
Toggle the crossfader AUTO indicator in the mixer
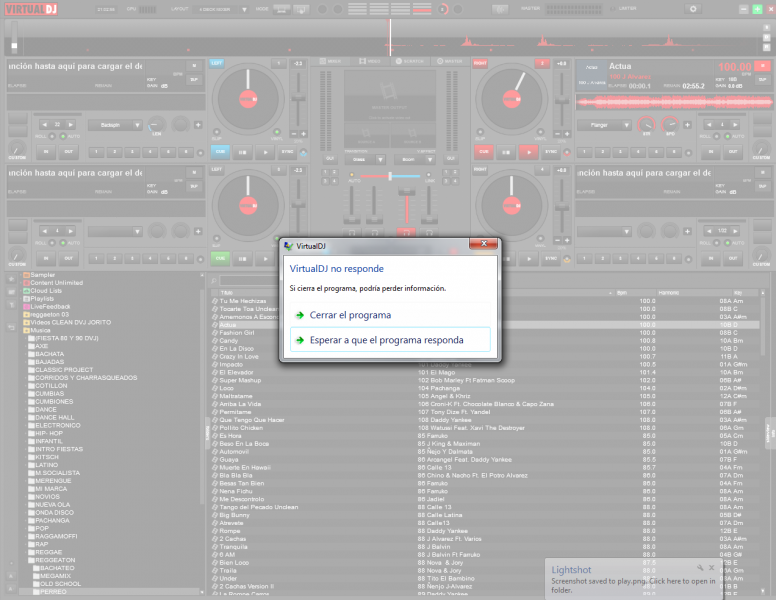click(x=352, y=175)
